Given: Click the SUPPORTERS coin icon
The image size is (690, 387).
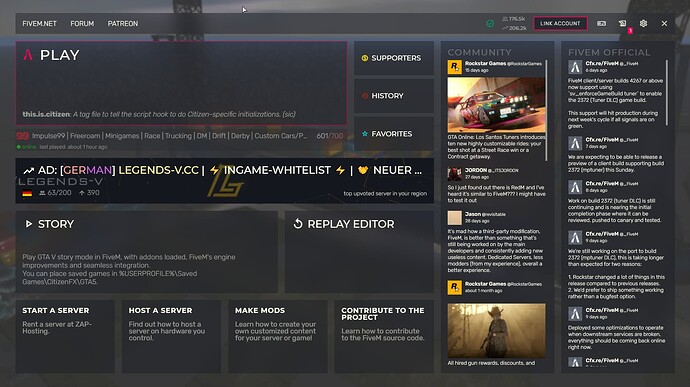Looking at the screenshot, I should pos(365,58).
